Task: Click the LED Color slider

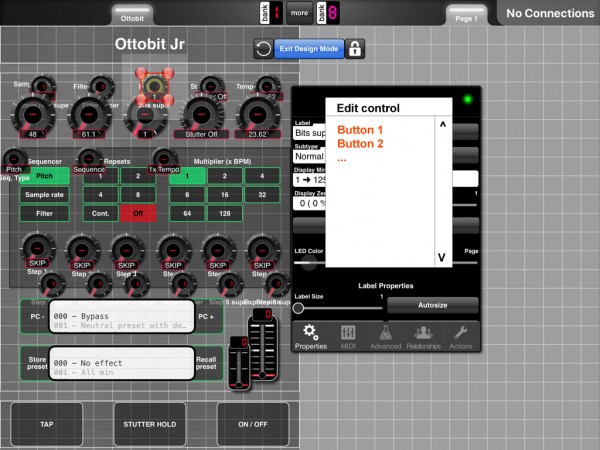Action: [x=309, y=262]
